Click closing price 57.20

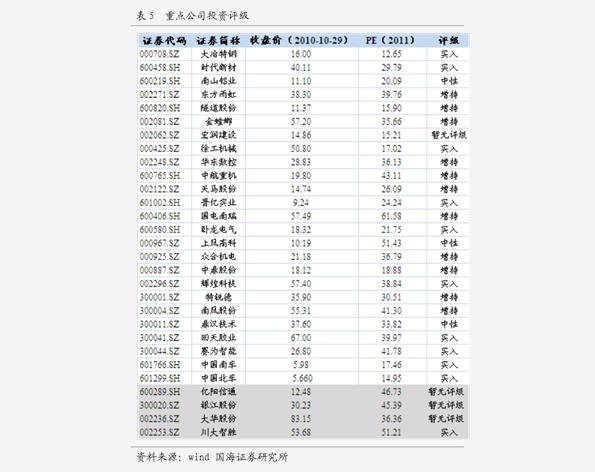point(301,122)
